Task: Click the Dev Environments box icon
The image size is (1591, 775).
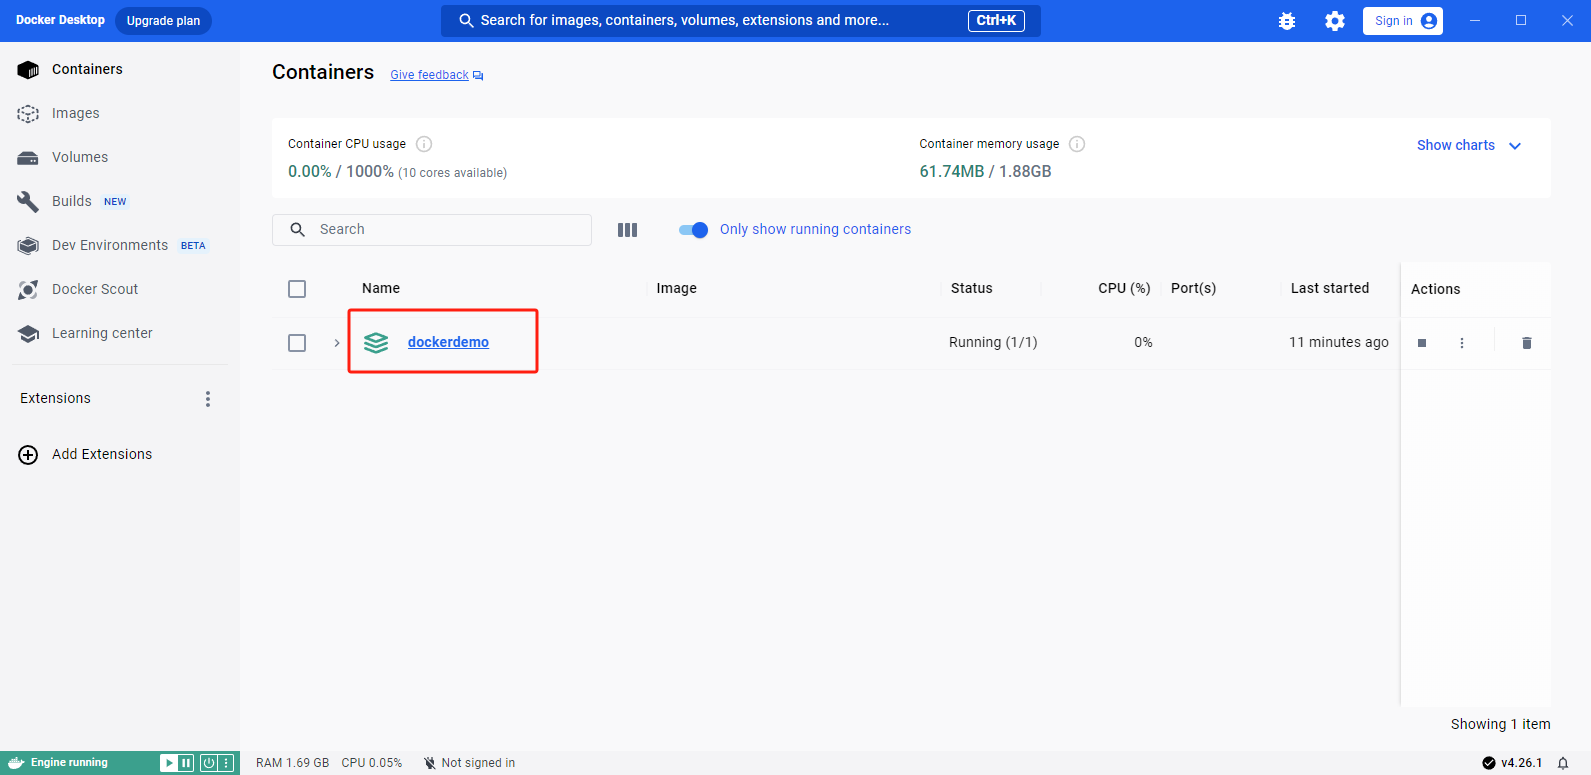Action: pos(28,246)
